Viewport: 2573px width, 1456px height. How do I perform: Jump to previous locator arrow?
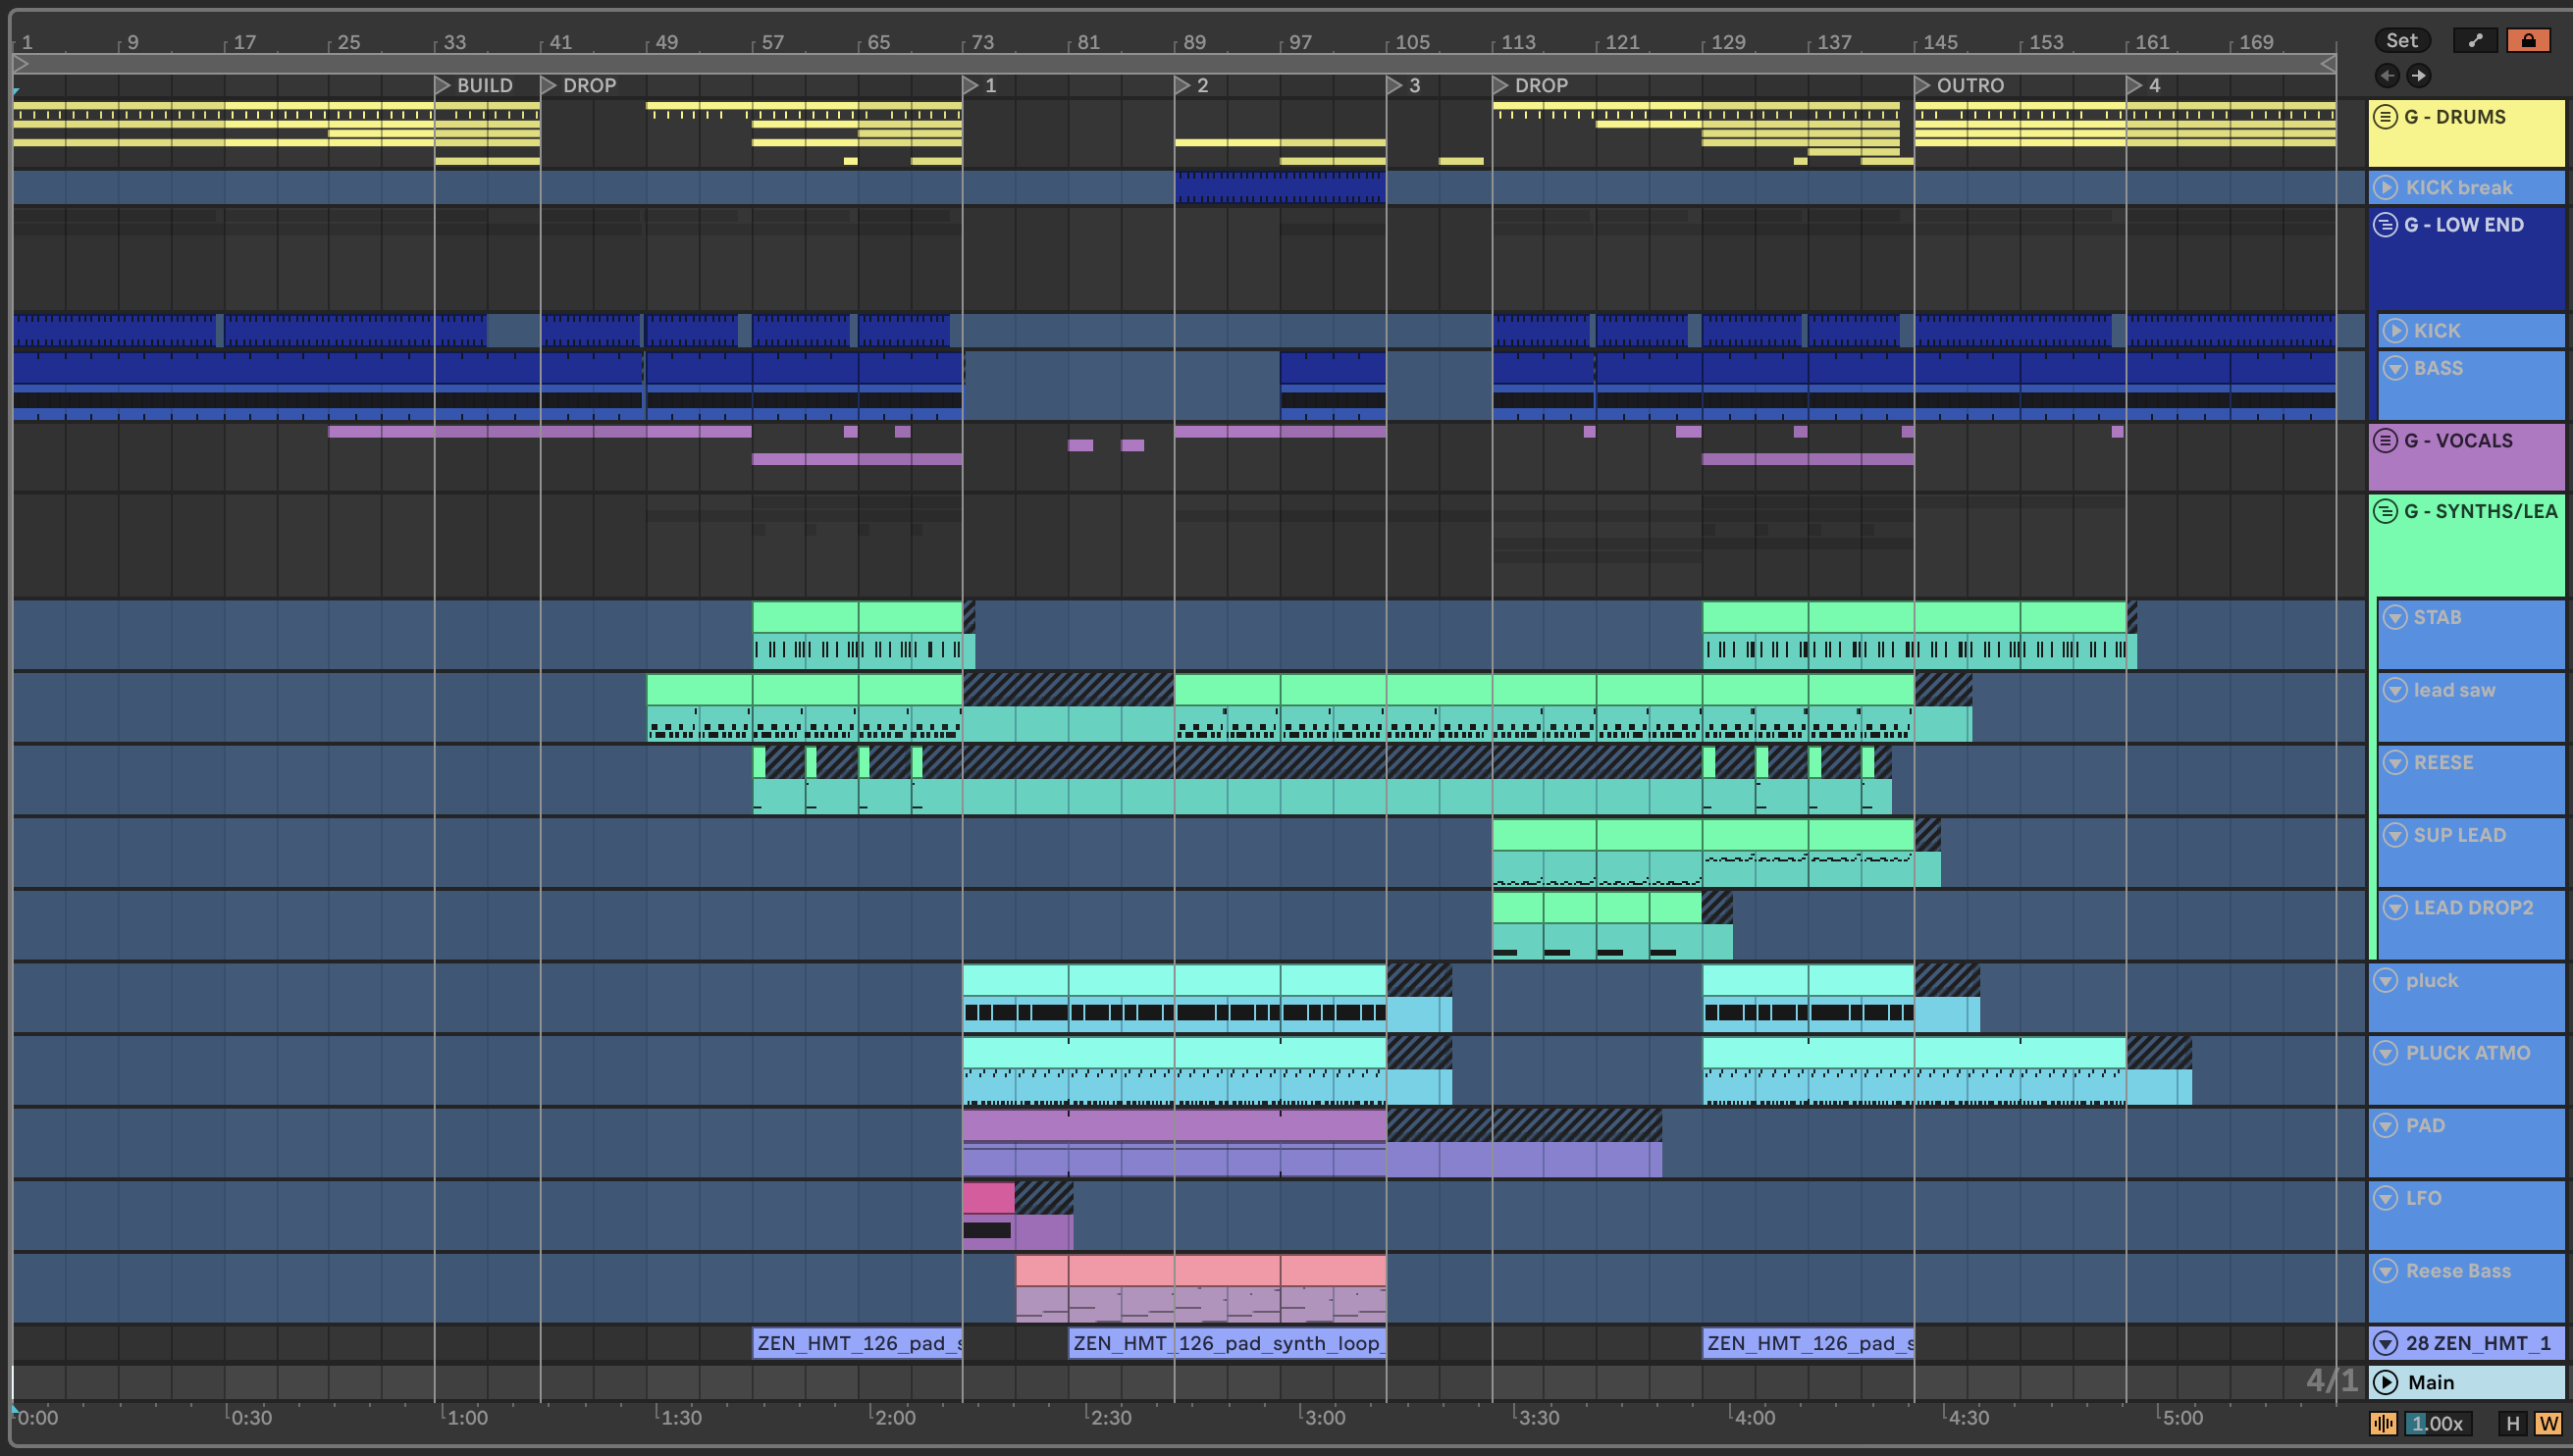(2387, 75)
